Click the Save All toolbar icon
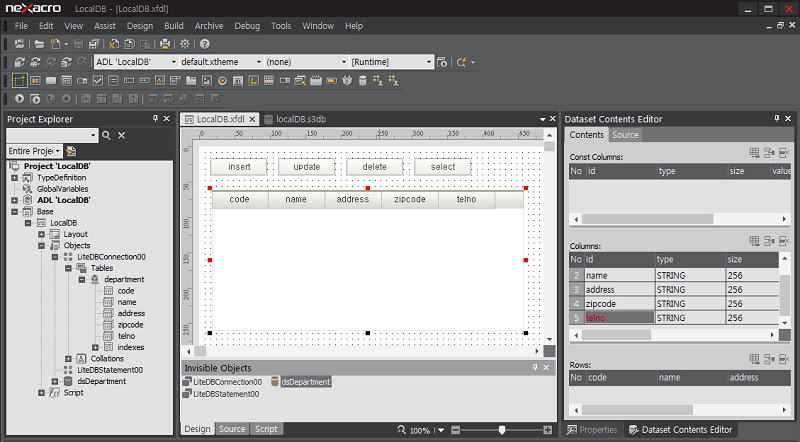The image size is (800, 442). (94, 44)
